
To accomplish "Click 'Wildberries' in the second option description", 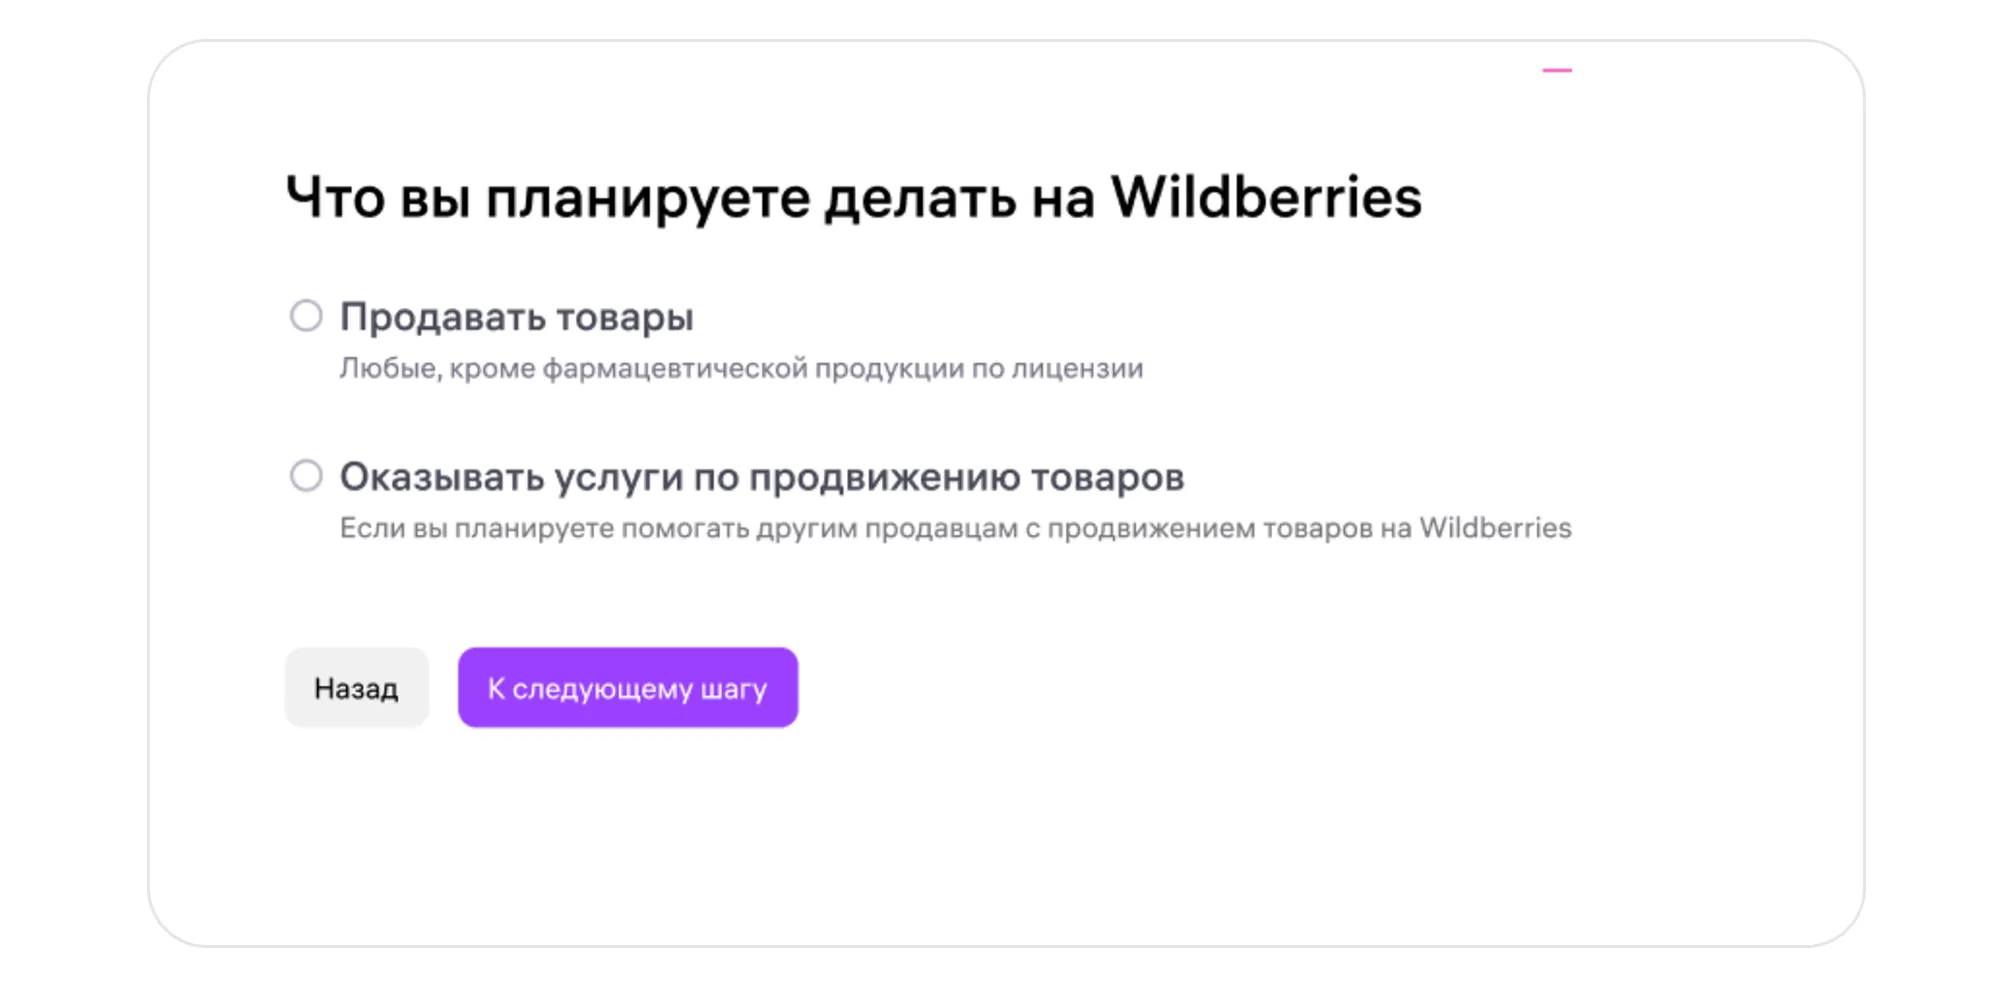I will tap(1495, 528).
